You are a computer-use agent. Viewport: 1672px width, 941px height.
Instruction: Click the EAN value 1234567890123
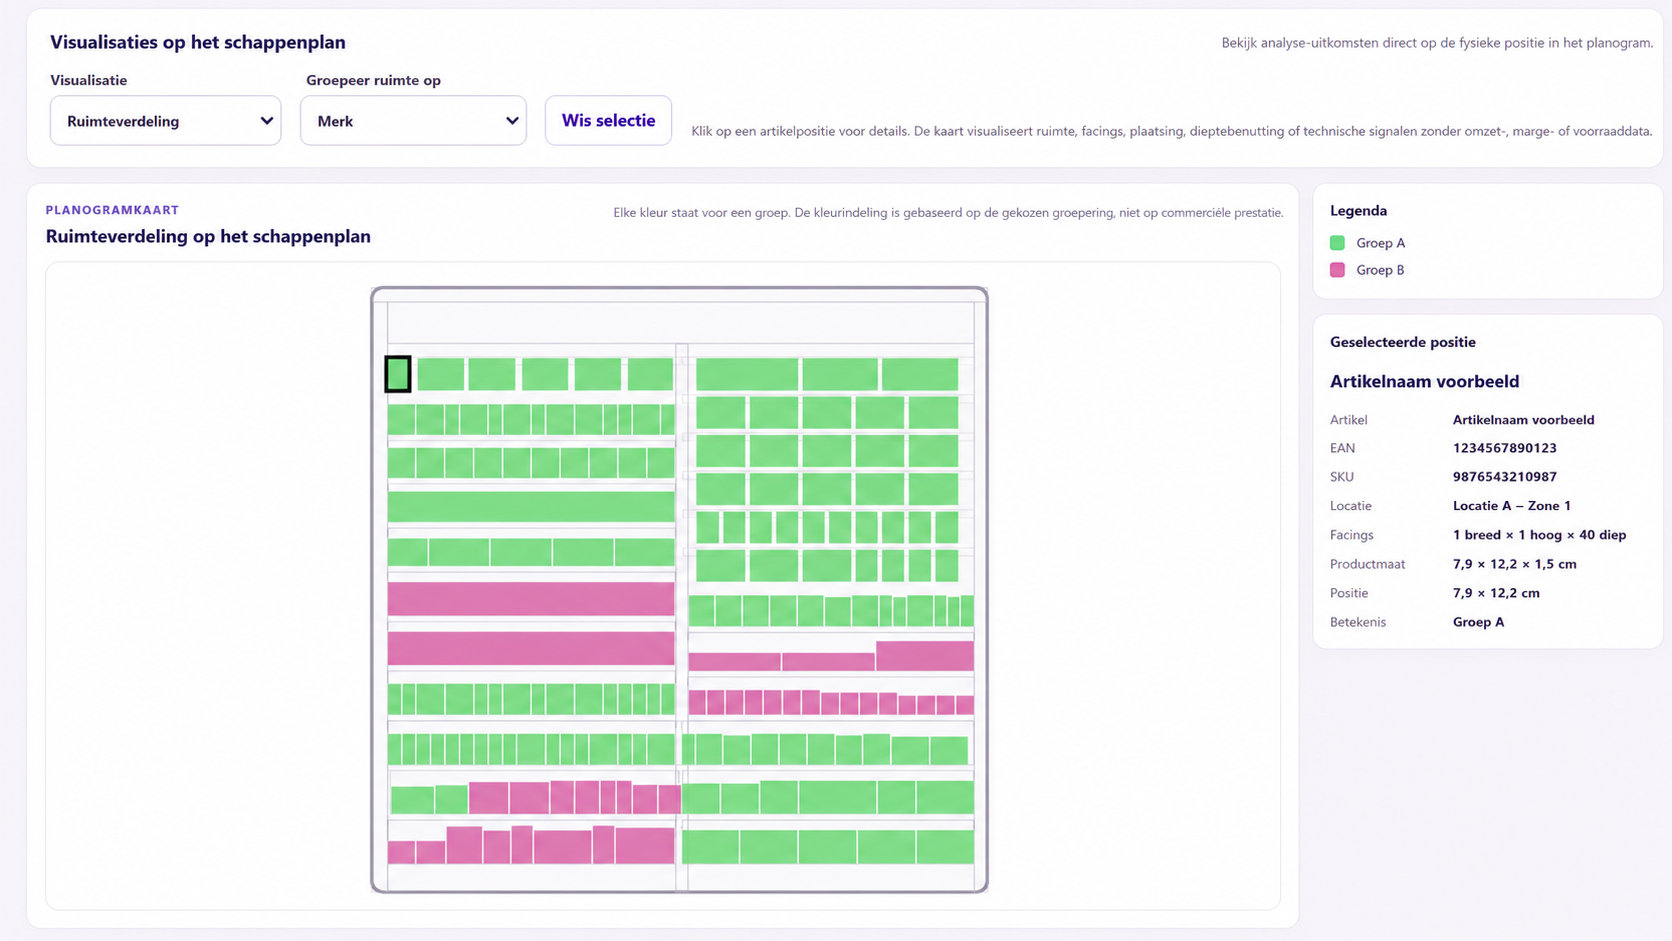pyautogui.click(x=1504, y=448)
